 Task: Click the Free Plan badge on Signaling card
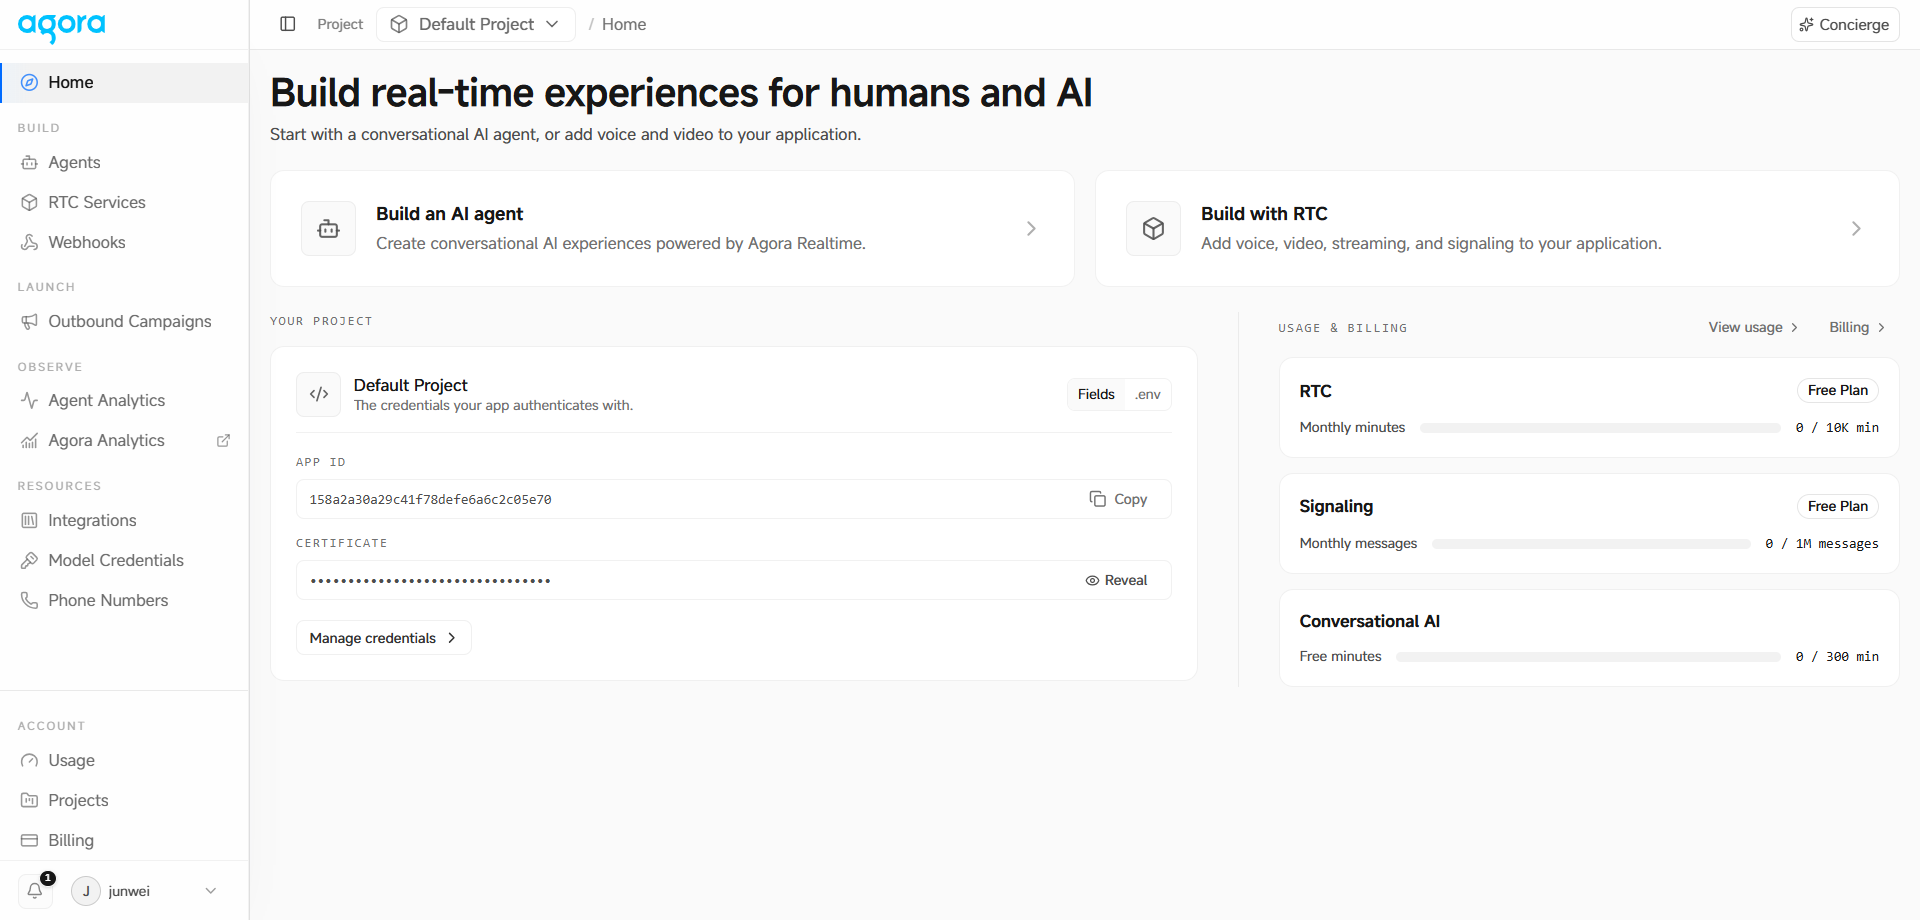tap(1838, 507)
